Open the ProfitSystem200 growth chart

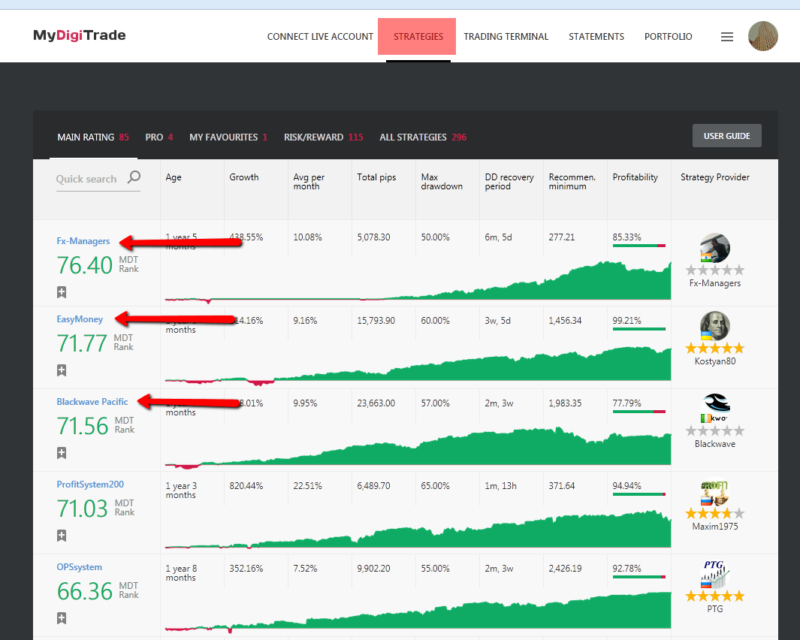(418, 529)
